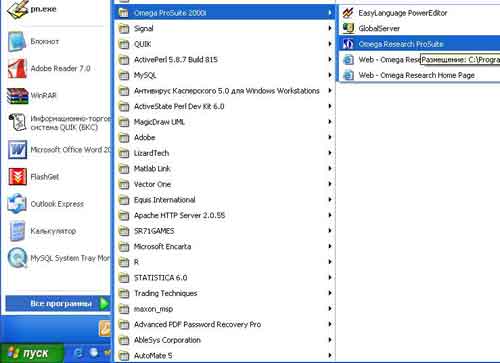This screenshot has height=363, width=500.
Task: Expand AbleSys Corporation submenu arrow
Action: tap(330, 340)
